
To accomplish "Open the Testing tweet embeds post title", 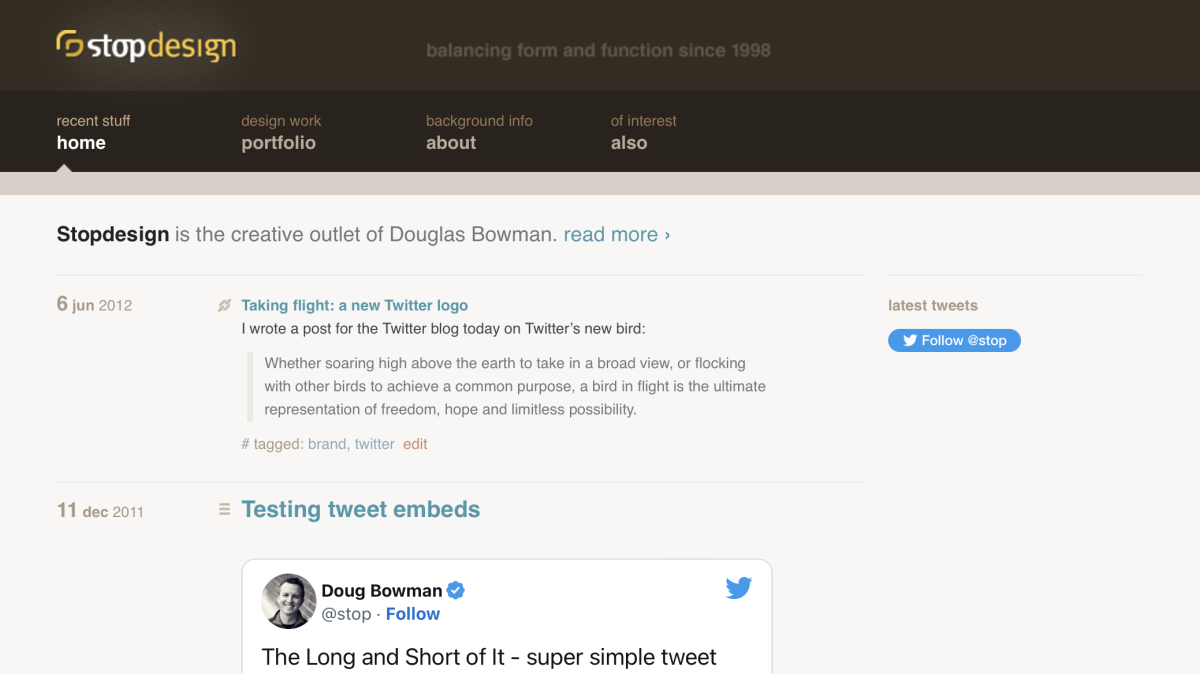I will (x=361, y=510).
